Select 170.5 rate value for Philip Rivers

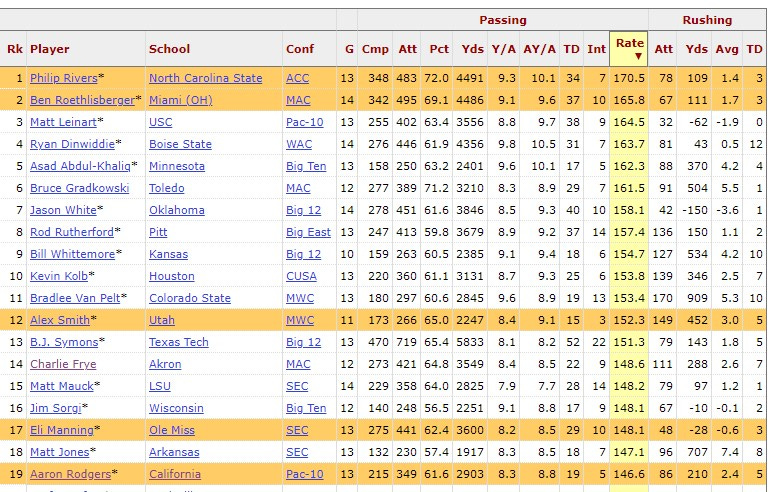coord(629,78)
